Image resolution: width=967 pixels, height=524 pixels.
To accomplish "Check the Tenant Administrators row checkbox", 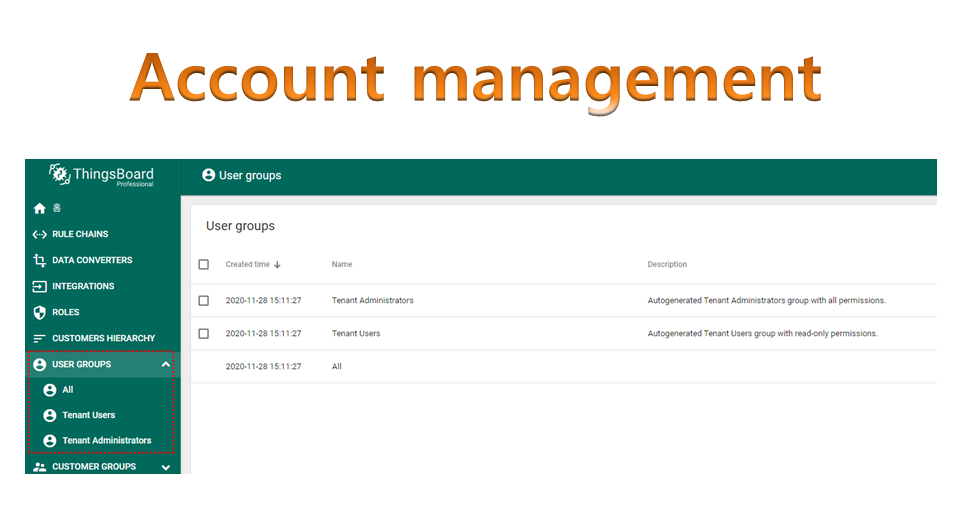I will click(x=204, y=300).
